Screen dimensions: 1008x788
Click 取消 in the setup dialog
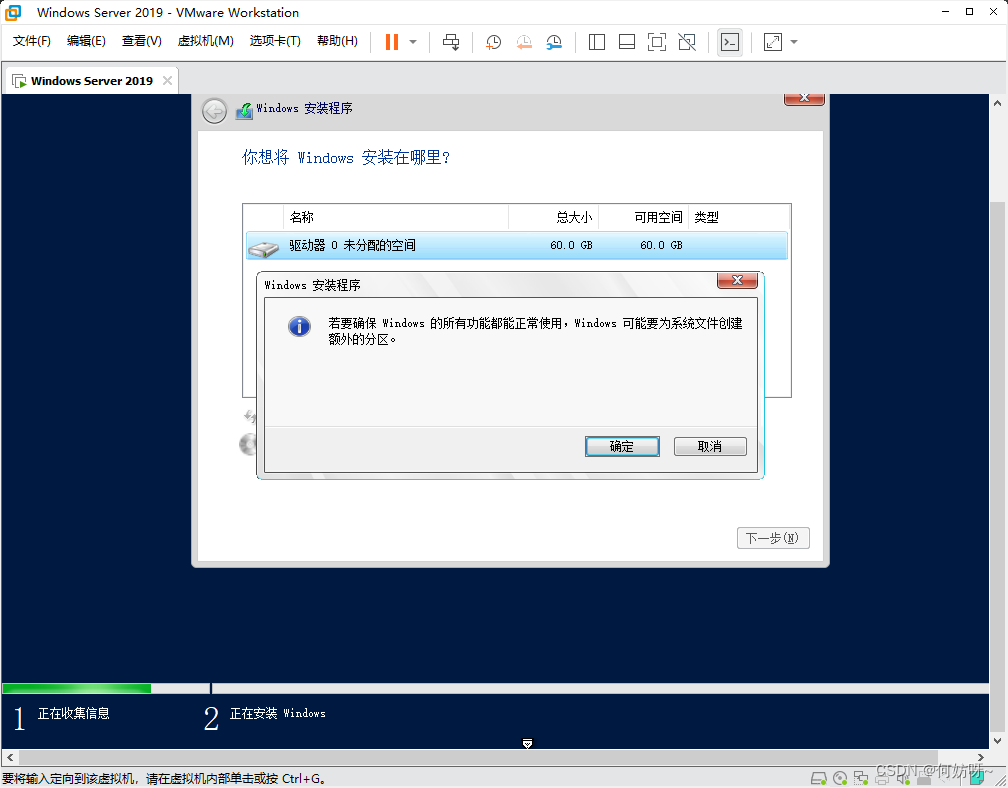(710, 447)
